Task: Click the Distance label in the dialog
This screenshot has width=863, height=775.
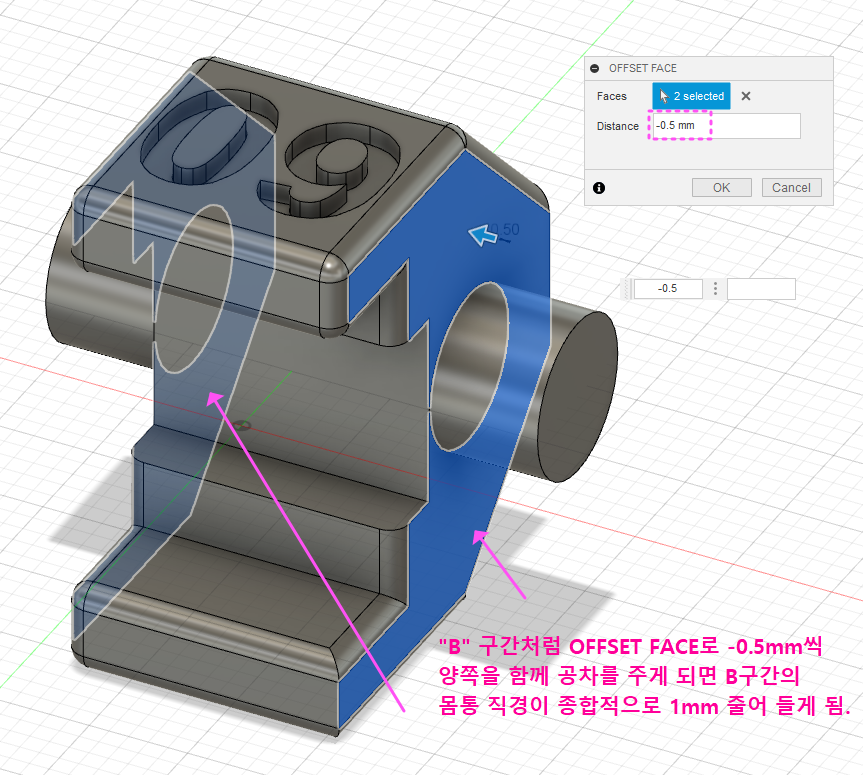Action: tap(618, 126)
